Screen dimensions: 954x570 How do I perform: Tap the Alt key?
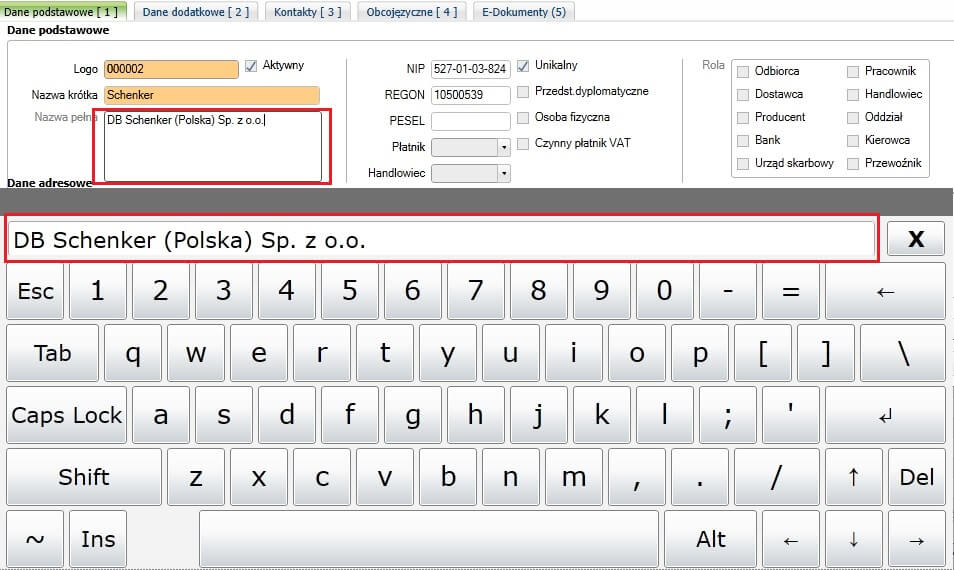[x=711, y=539]
